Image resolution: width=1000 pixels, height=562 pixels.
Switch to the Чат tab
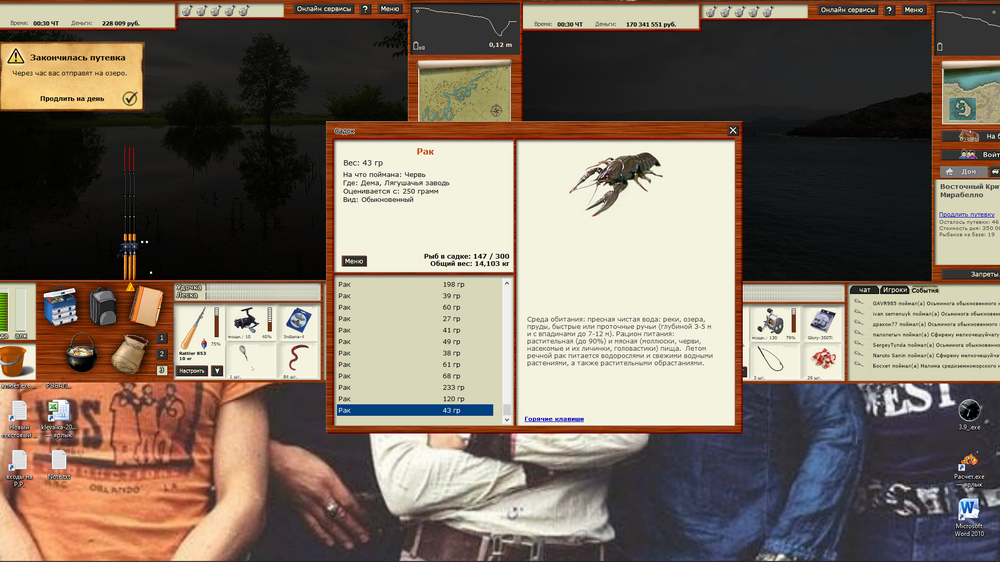pyautogui.click(x=864, y=290)
